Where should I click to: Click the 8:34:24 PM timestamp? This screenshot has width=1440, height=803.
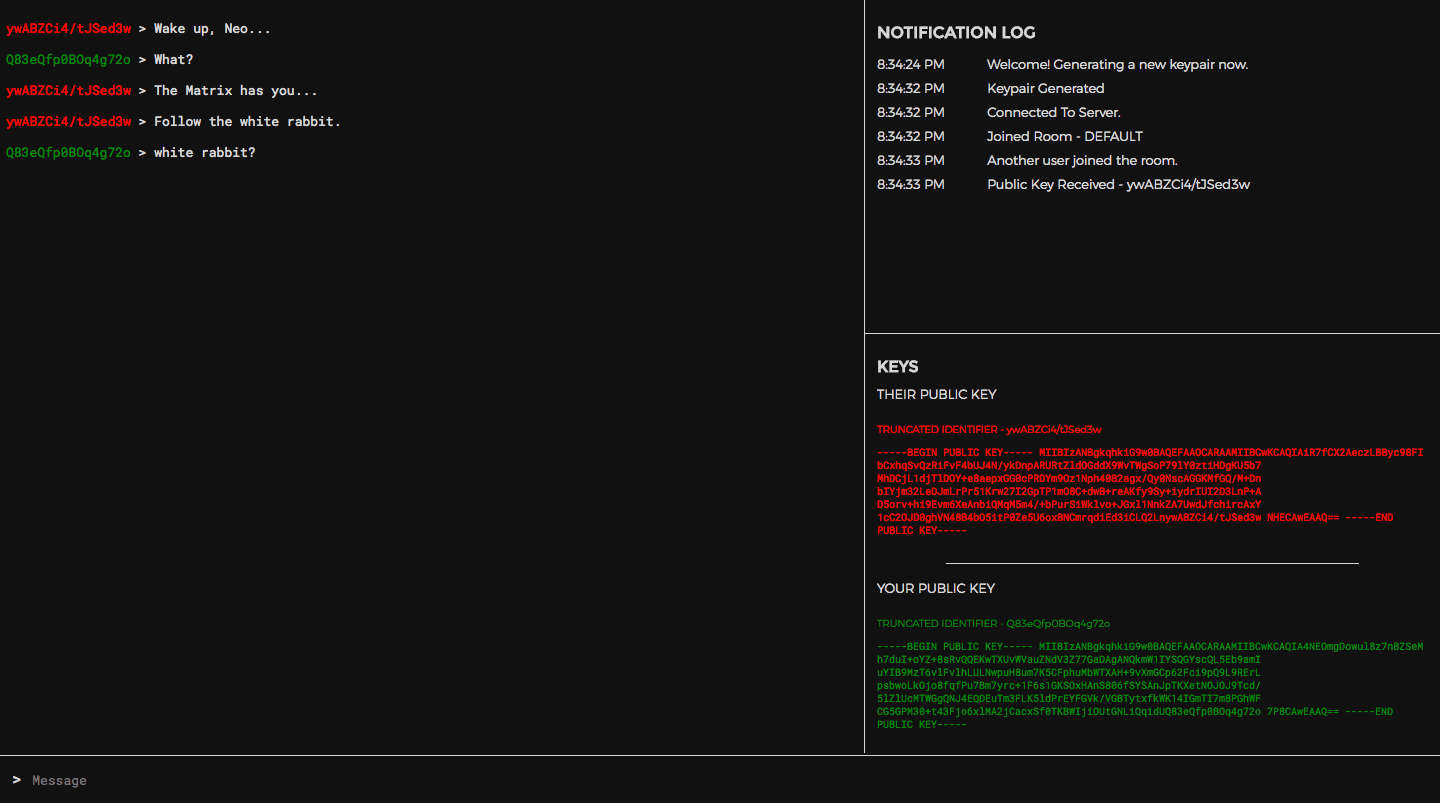pyautogui.click(x=911, y=65)
